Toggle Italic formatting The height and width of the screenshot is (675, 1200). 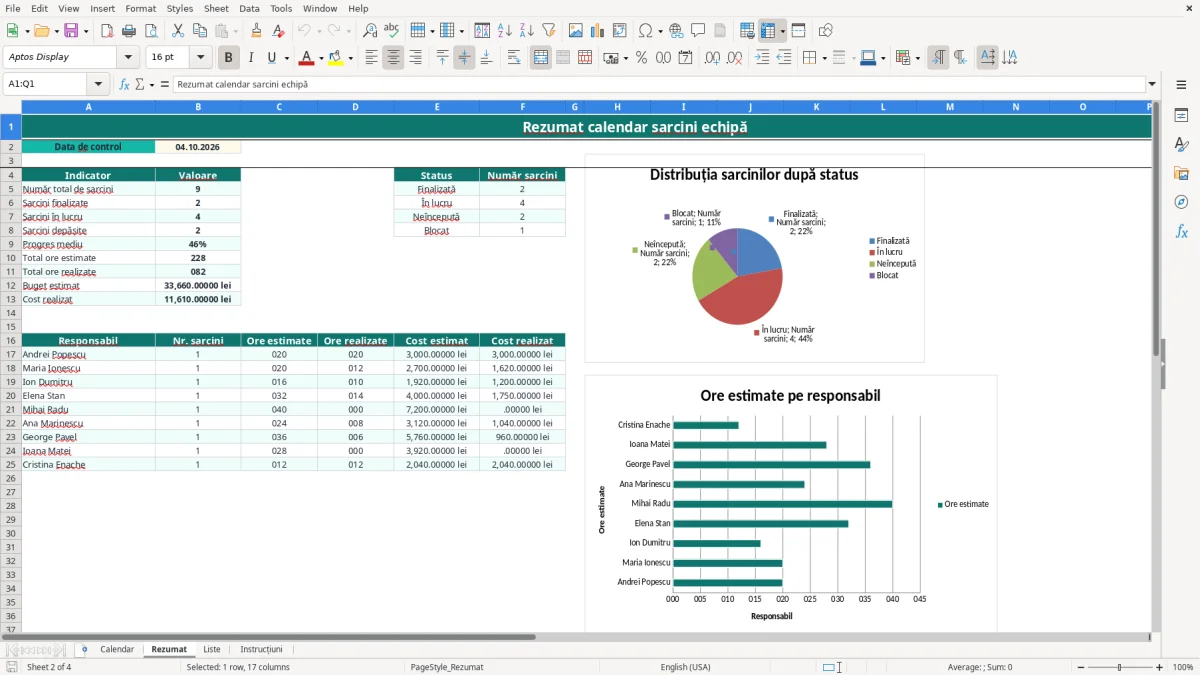coord(251,58)
